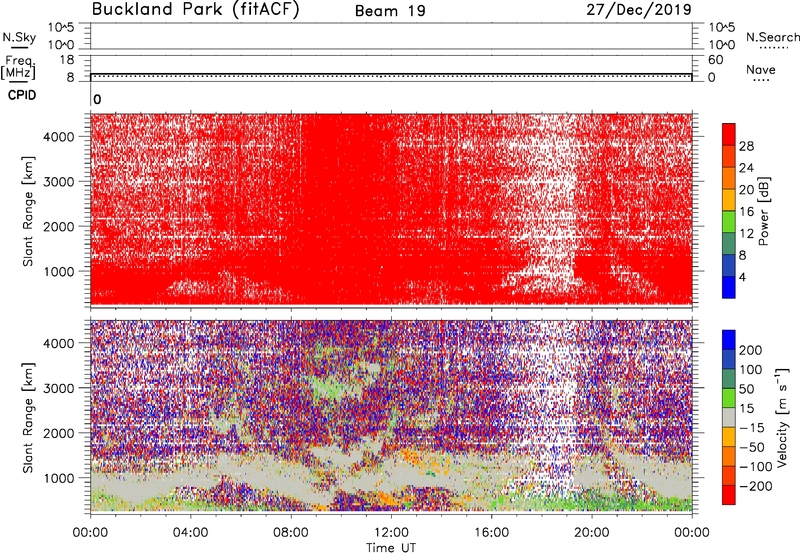
Task: Select the teal 8–12 dB power colorbar segment
Action: [729, 244]
